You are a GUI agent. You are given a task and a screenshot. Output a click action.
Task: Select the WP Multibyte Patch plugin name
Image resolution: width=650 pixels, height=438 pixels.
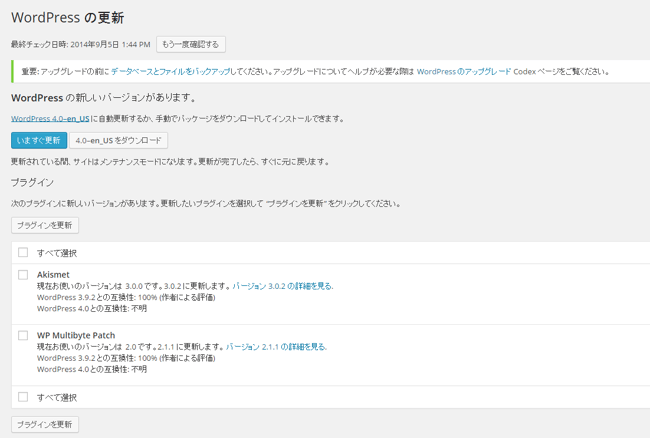[x=76, y=335]
